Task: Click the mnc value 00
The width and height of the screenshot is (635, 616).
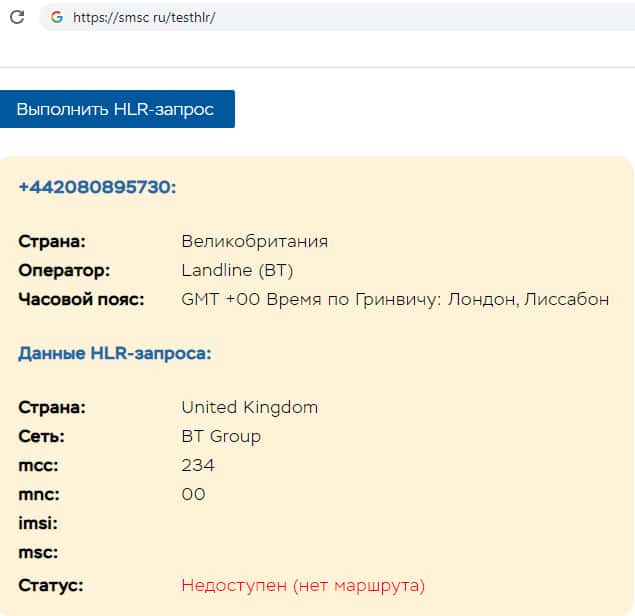Action: (193, 494)
